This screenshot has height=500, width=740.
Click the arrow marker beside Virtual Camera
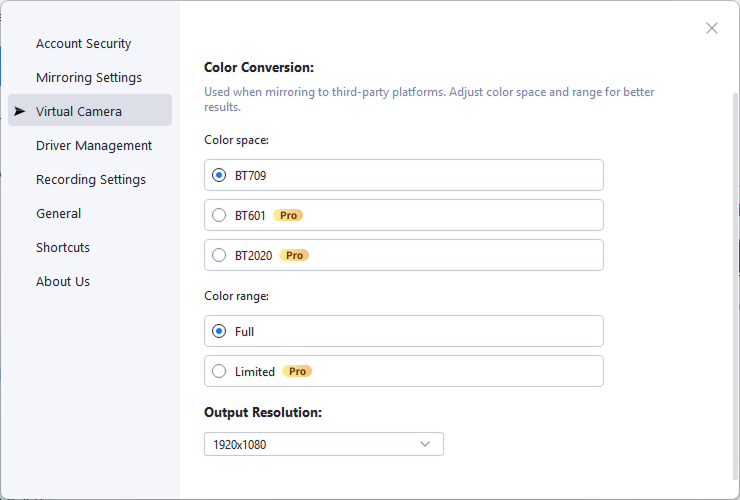[20, 111]
